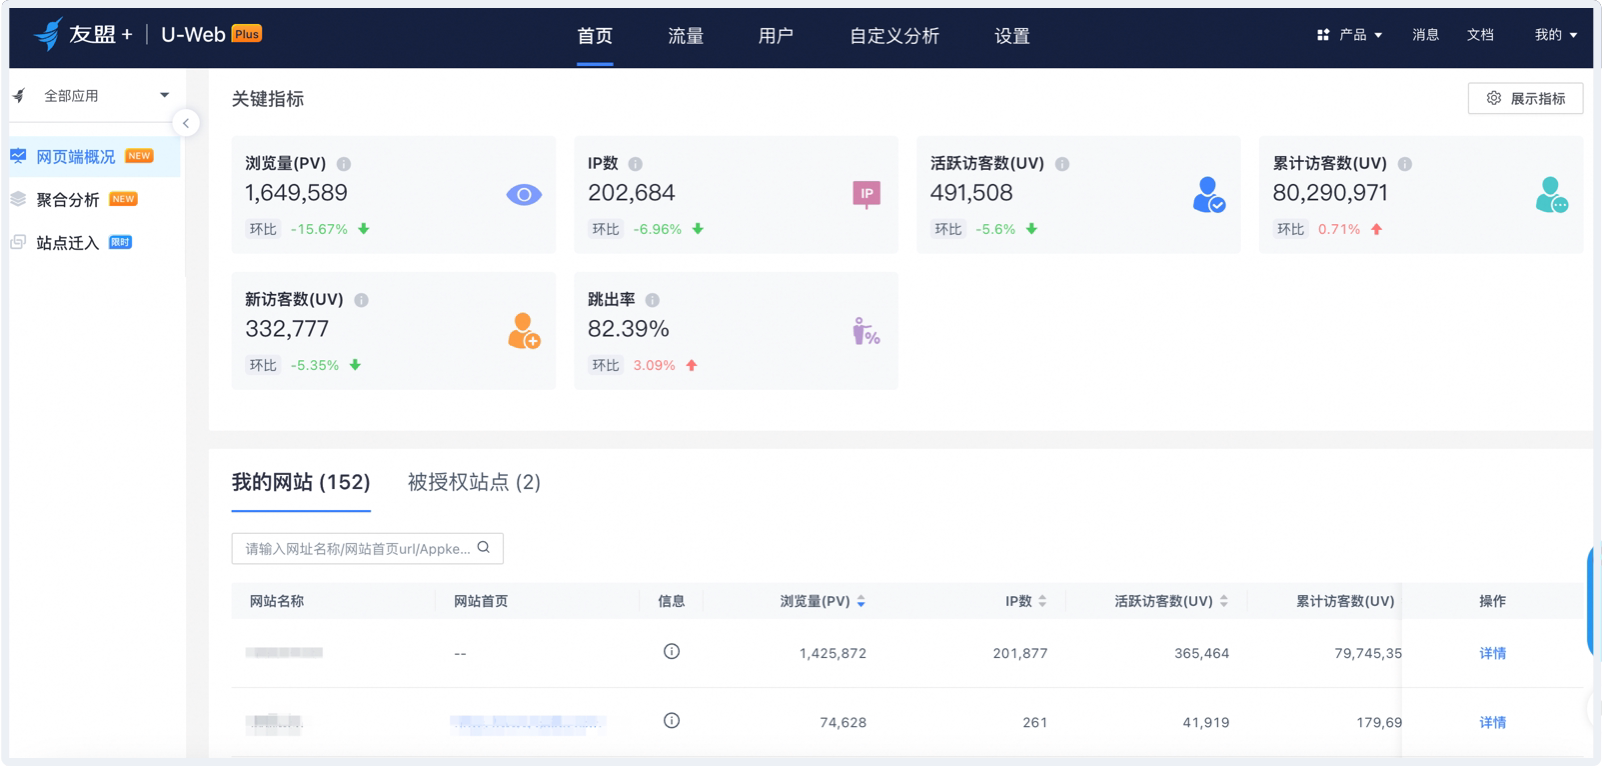Click the info icon beside 累计访客数(UV)
Screen dimensions: 1602x766
(x=1405, y=164)
